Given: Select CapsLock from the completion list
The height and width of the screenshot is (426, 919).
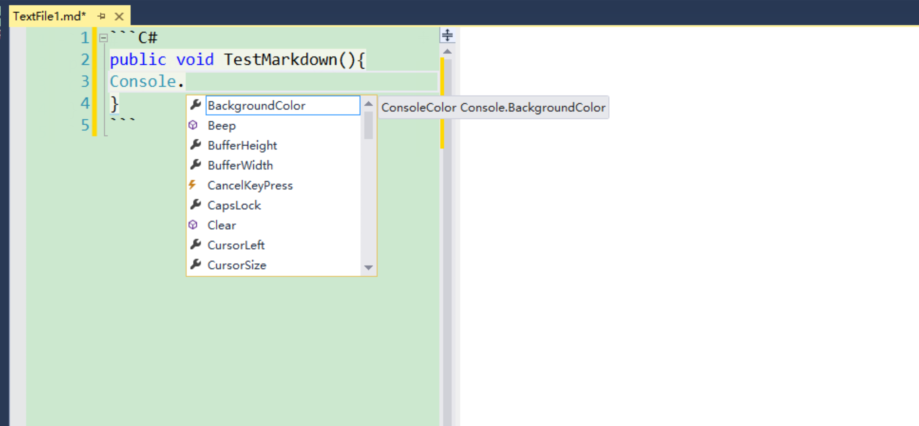Looking at the screenshot, I should (273, 205).
